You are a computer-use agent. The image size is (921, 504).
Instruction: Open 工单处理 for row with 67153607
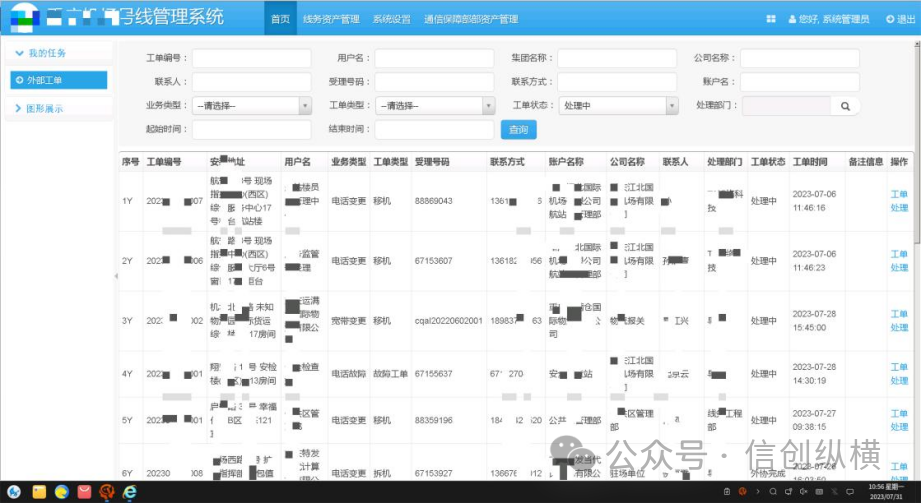click(x=899, y=261)
